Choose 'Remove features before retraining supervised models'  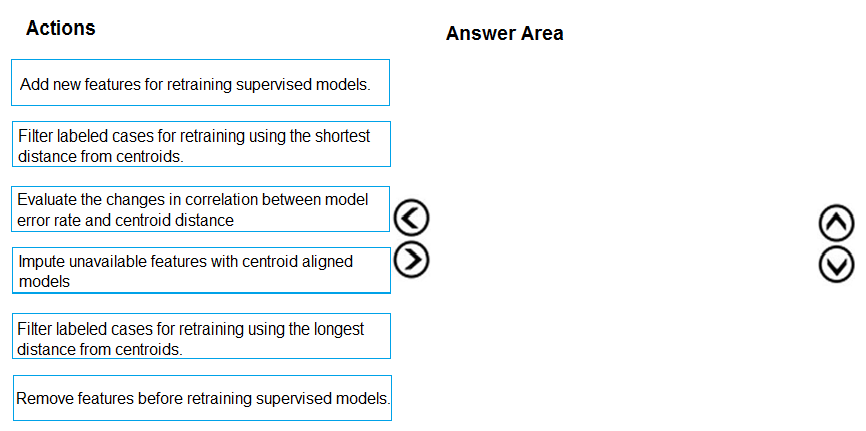click(x=202, y=398)
